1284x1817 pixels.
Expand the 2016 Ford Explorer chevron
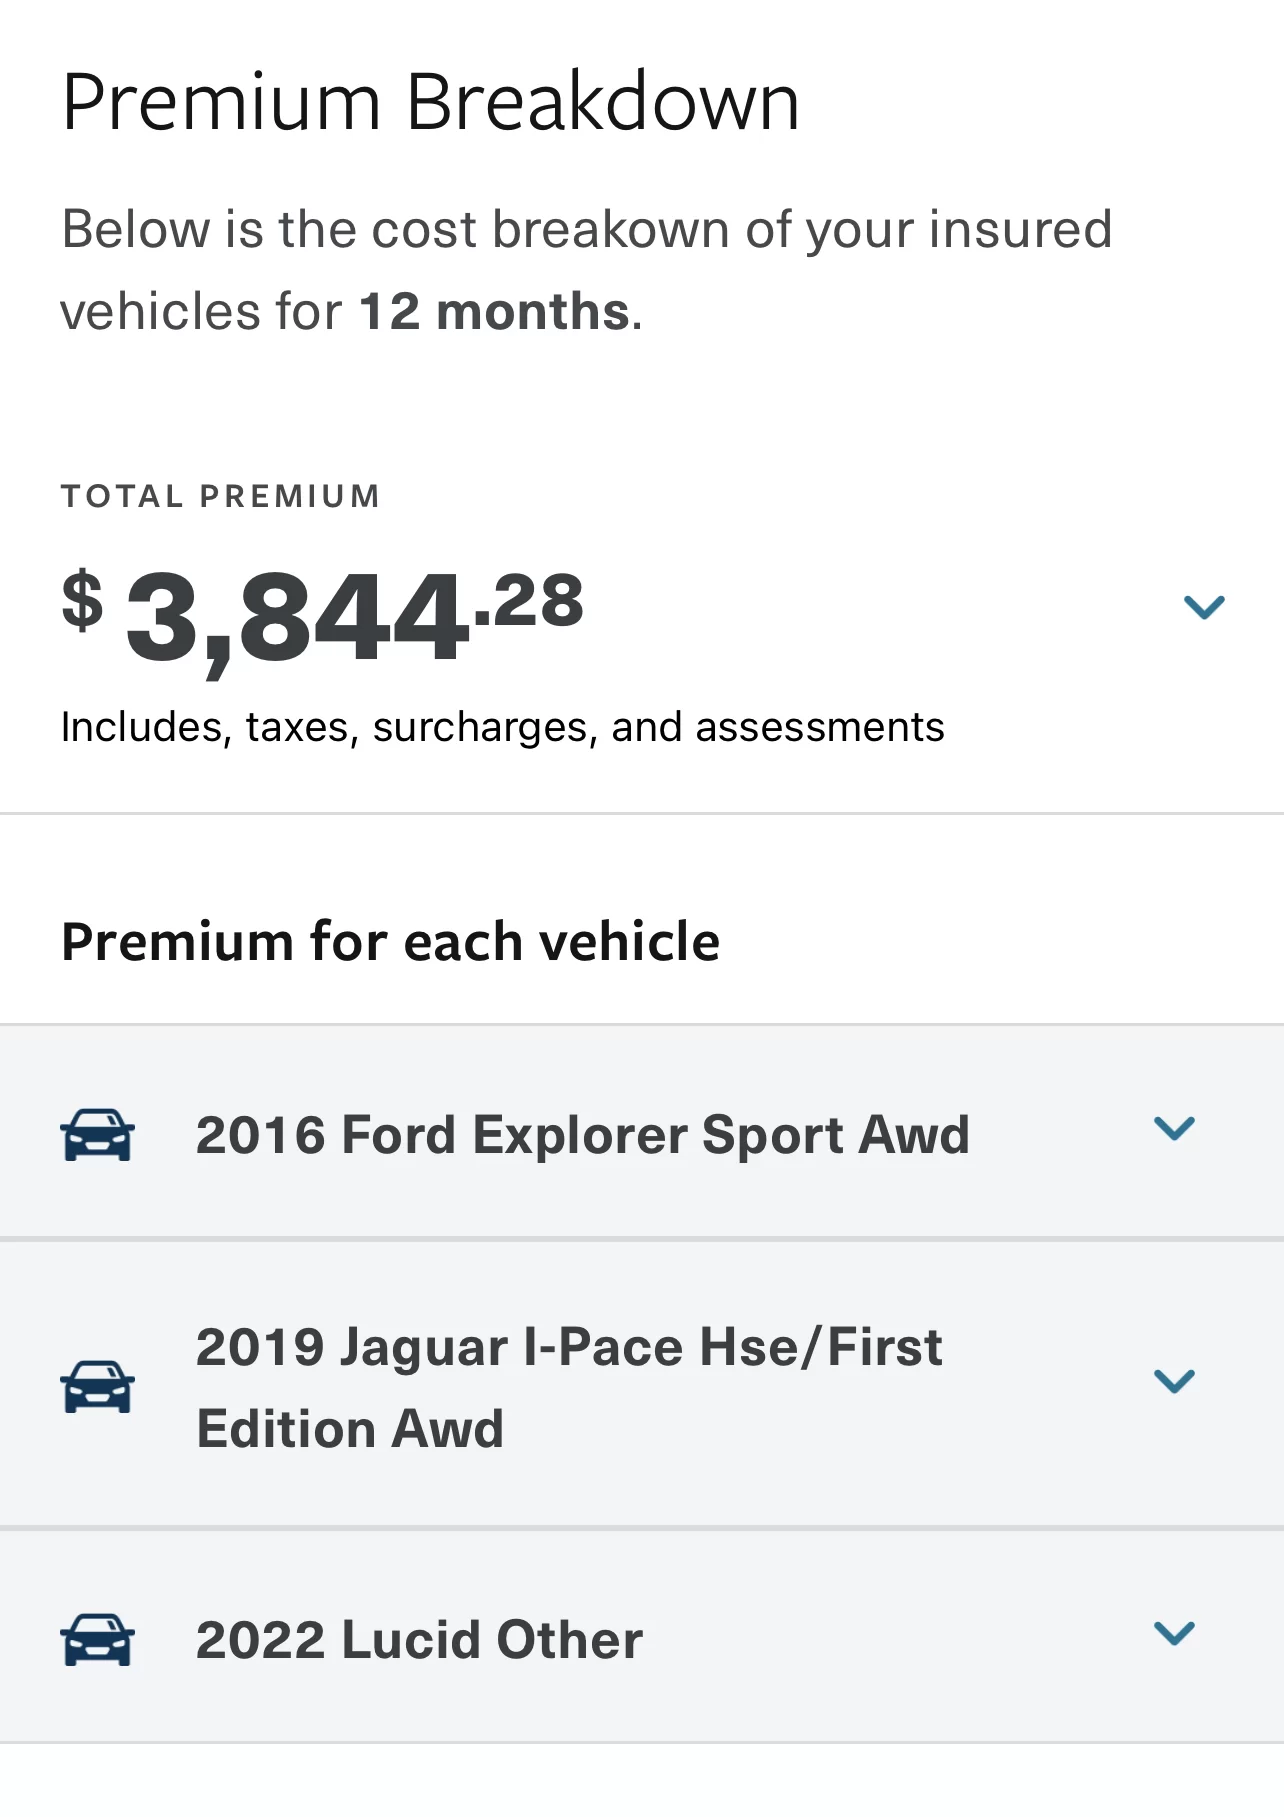click(1174, 1129)
